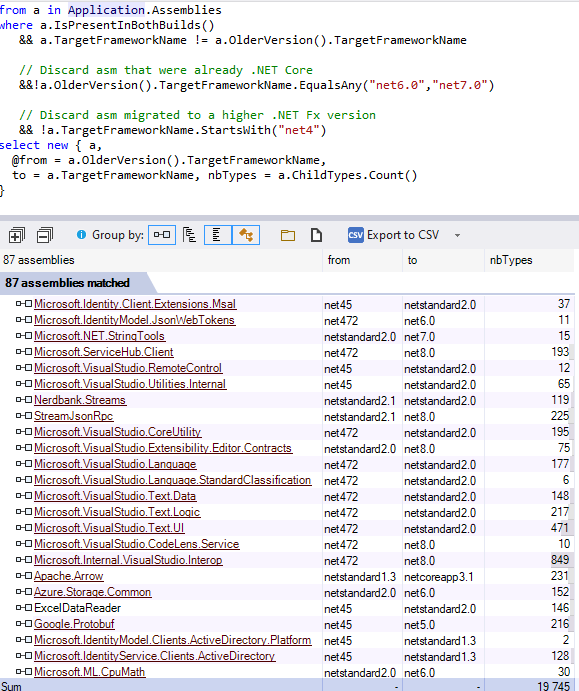This screenshot has width=579, height=691.
Task: Click the '87 assemblies matched' tab
Action: [x=75, y=282]
